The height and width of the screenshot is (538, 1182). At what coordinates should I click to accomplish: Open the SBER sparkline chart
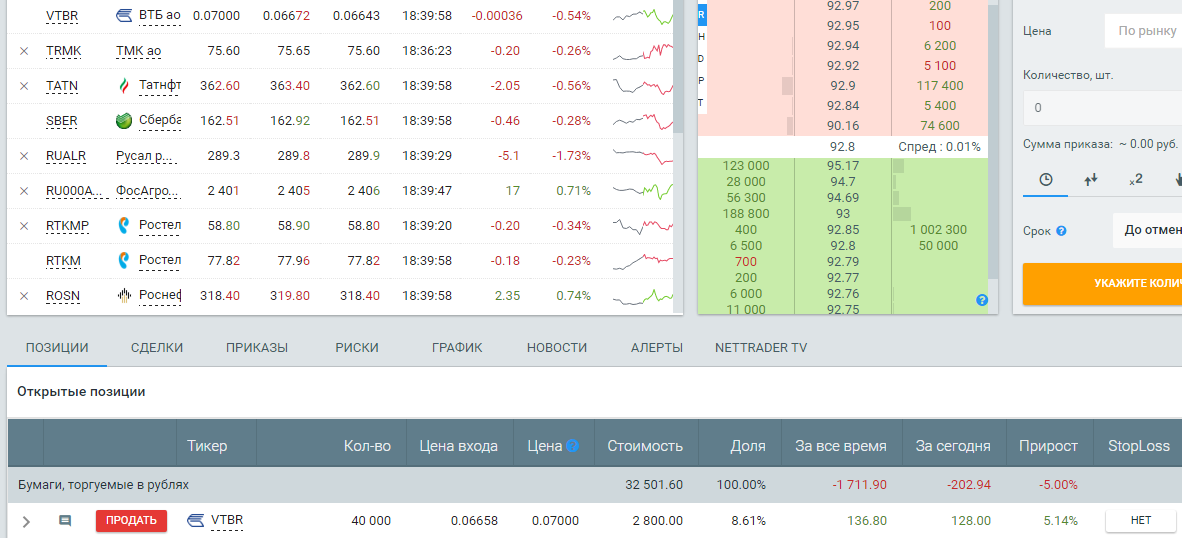642,121
